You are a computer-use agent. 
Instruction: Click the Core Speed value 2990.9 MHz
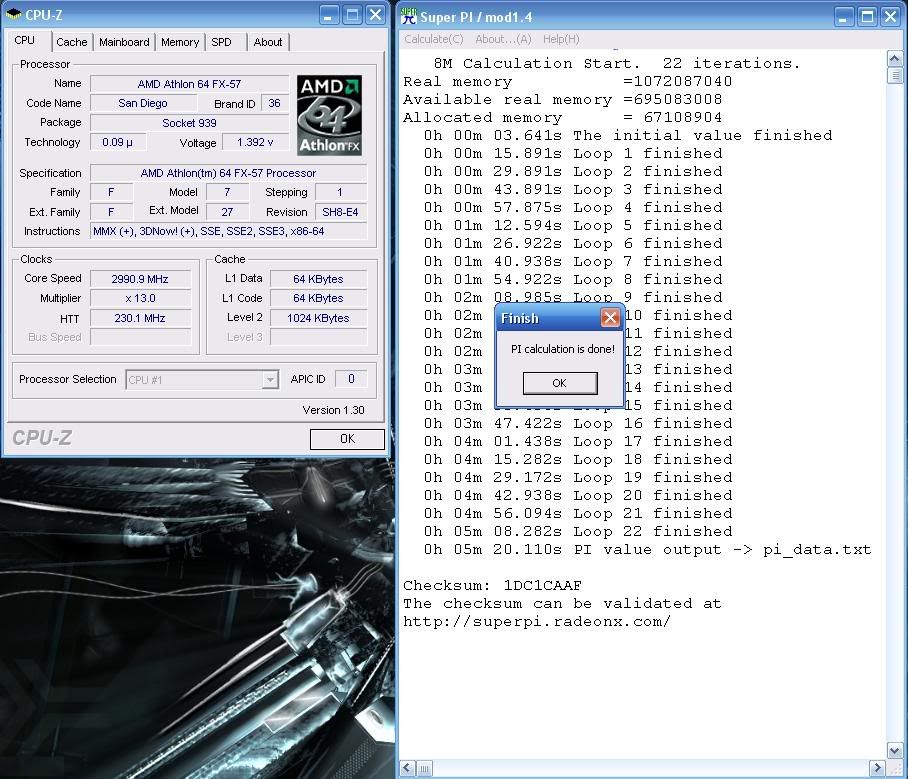click(x=140, y=279)
